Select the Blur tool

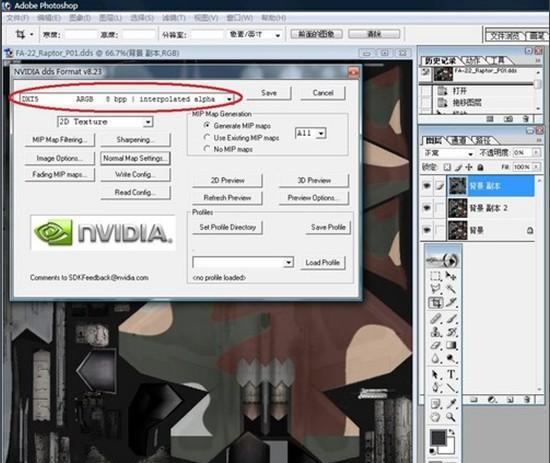click(435, 359)
